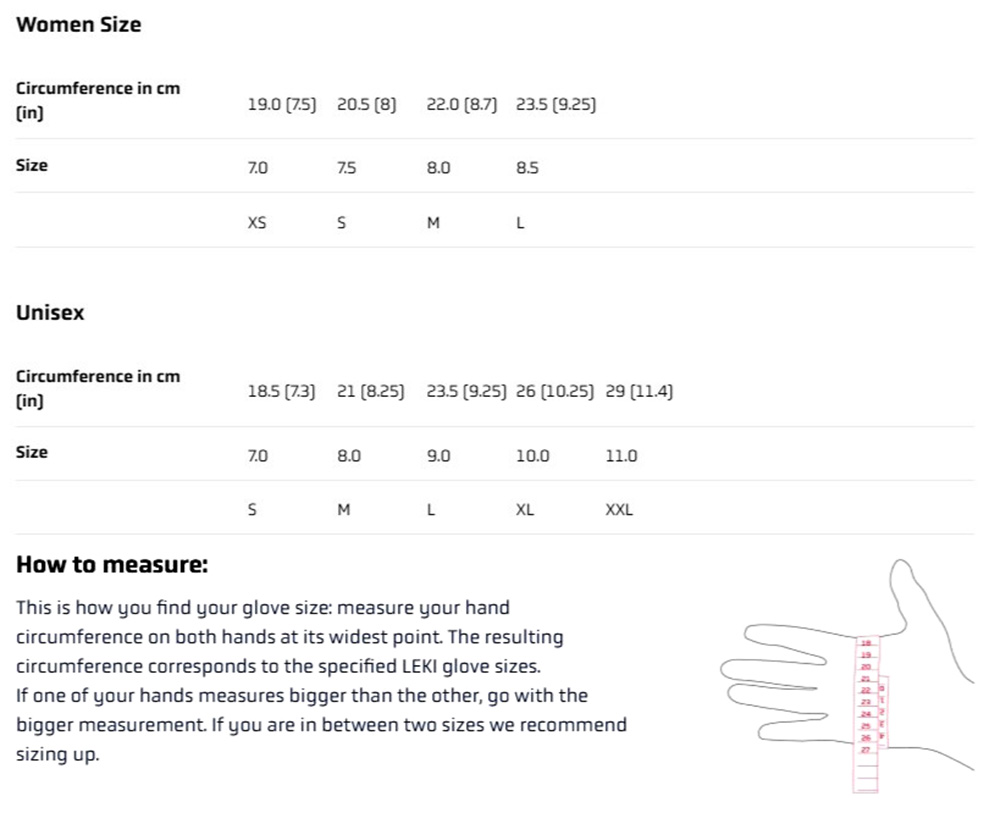
Task: Click women's size 7.5 value
Action: pos(346,168)
